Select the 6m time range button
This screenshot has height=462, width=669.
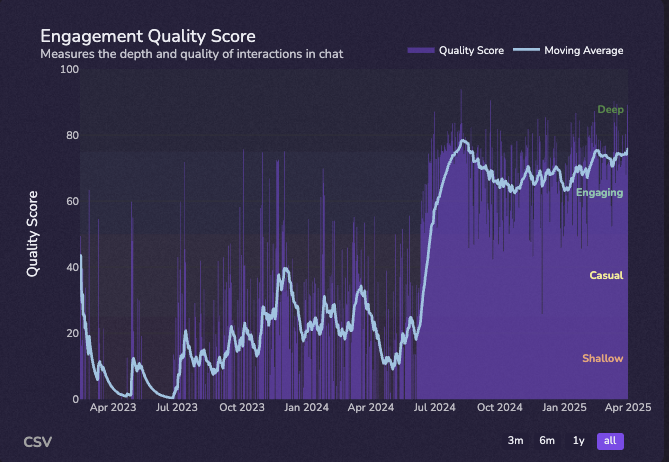click(547, 441)
